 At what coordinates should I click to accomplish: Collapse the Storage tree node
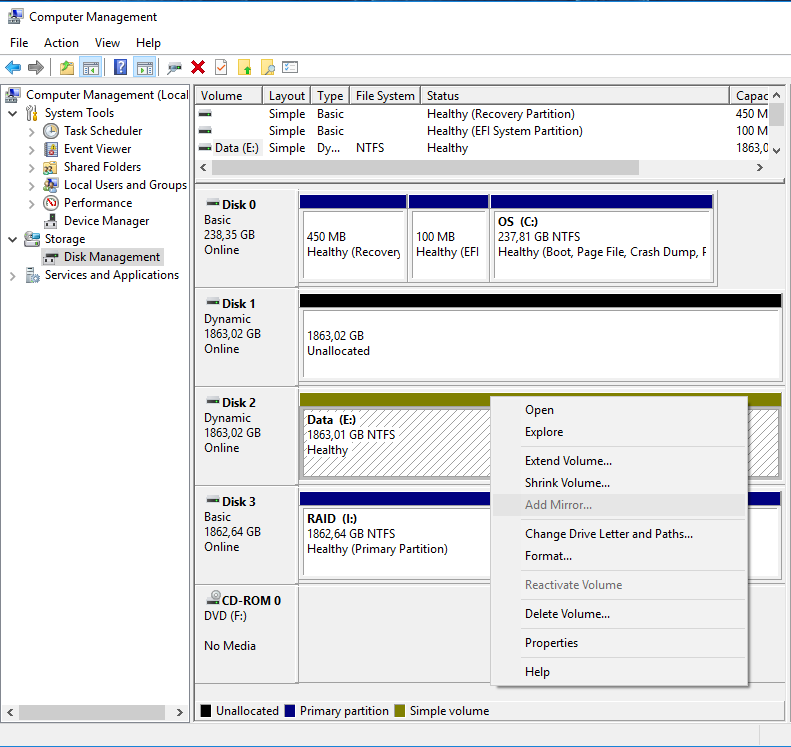click(13, 240)
